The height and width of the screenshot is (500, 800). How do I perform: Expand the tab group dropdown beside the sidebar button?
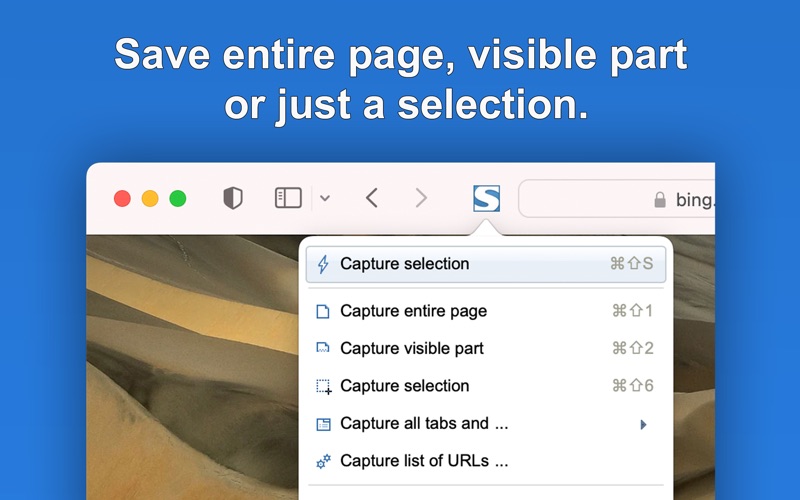click(325, 198)
